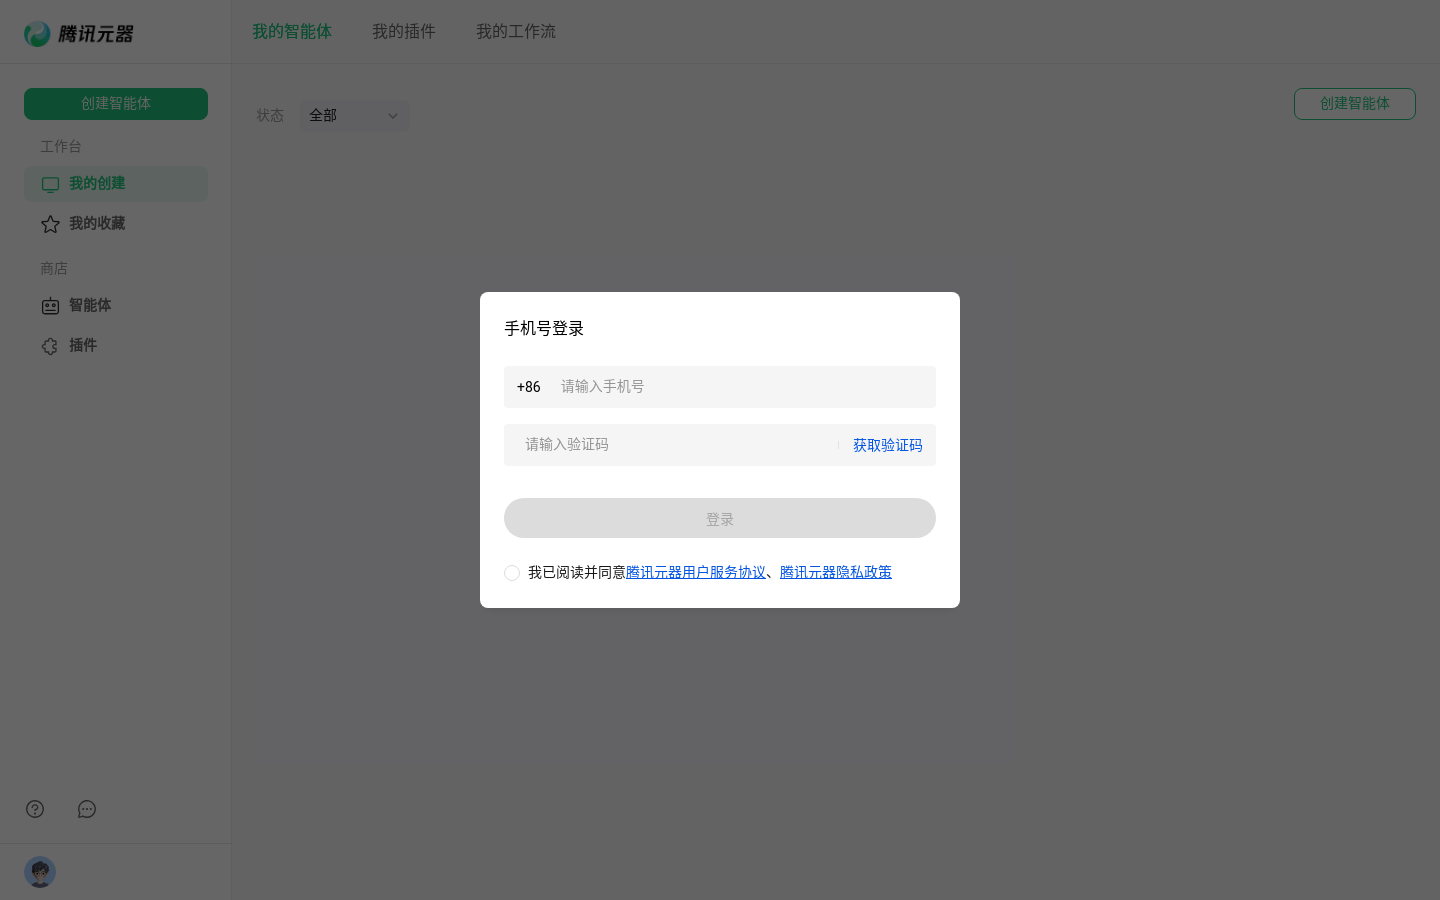Open 我的收藏 star item
This screenshot has height=900, width=1440.
coord(116,224)
